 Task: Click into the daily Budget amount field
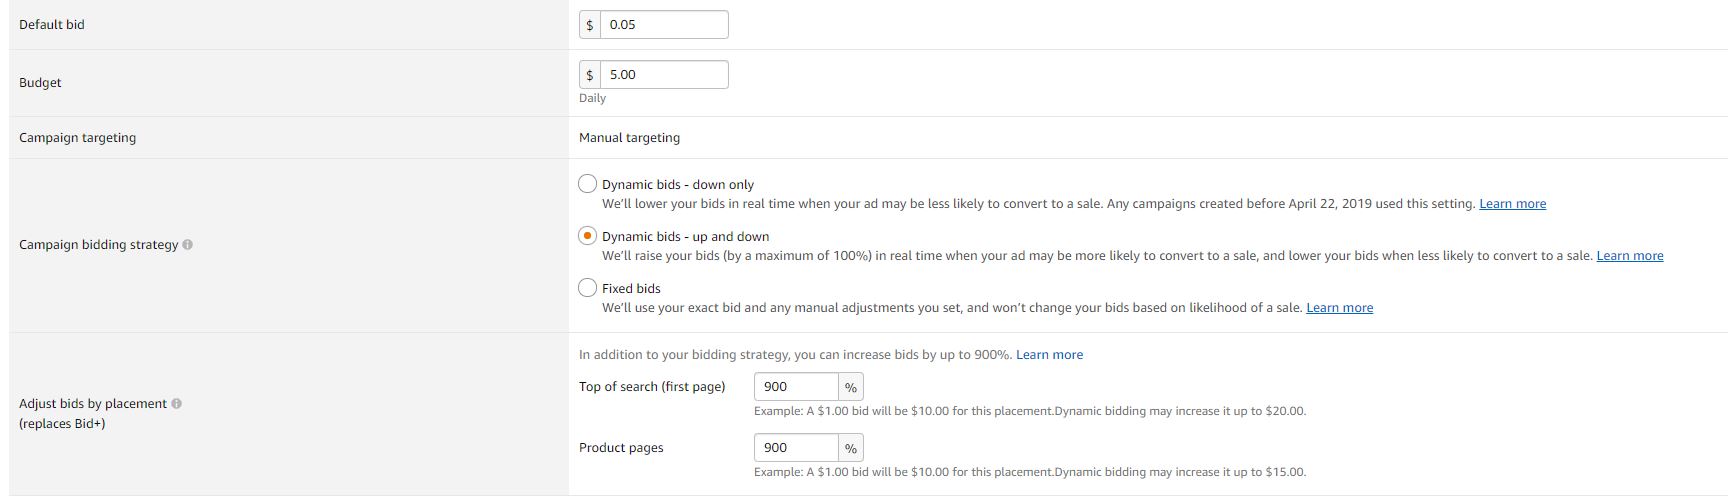[664, 75]
